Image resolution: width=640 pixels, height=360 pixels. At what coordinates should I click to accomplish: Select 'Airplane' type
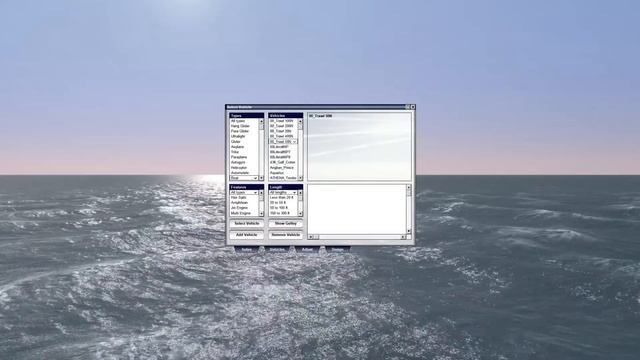pyautogui.click(x=237, y=147)
